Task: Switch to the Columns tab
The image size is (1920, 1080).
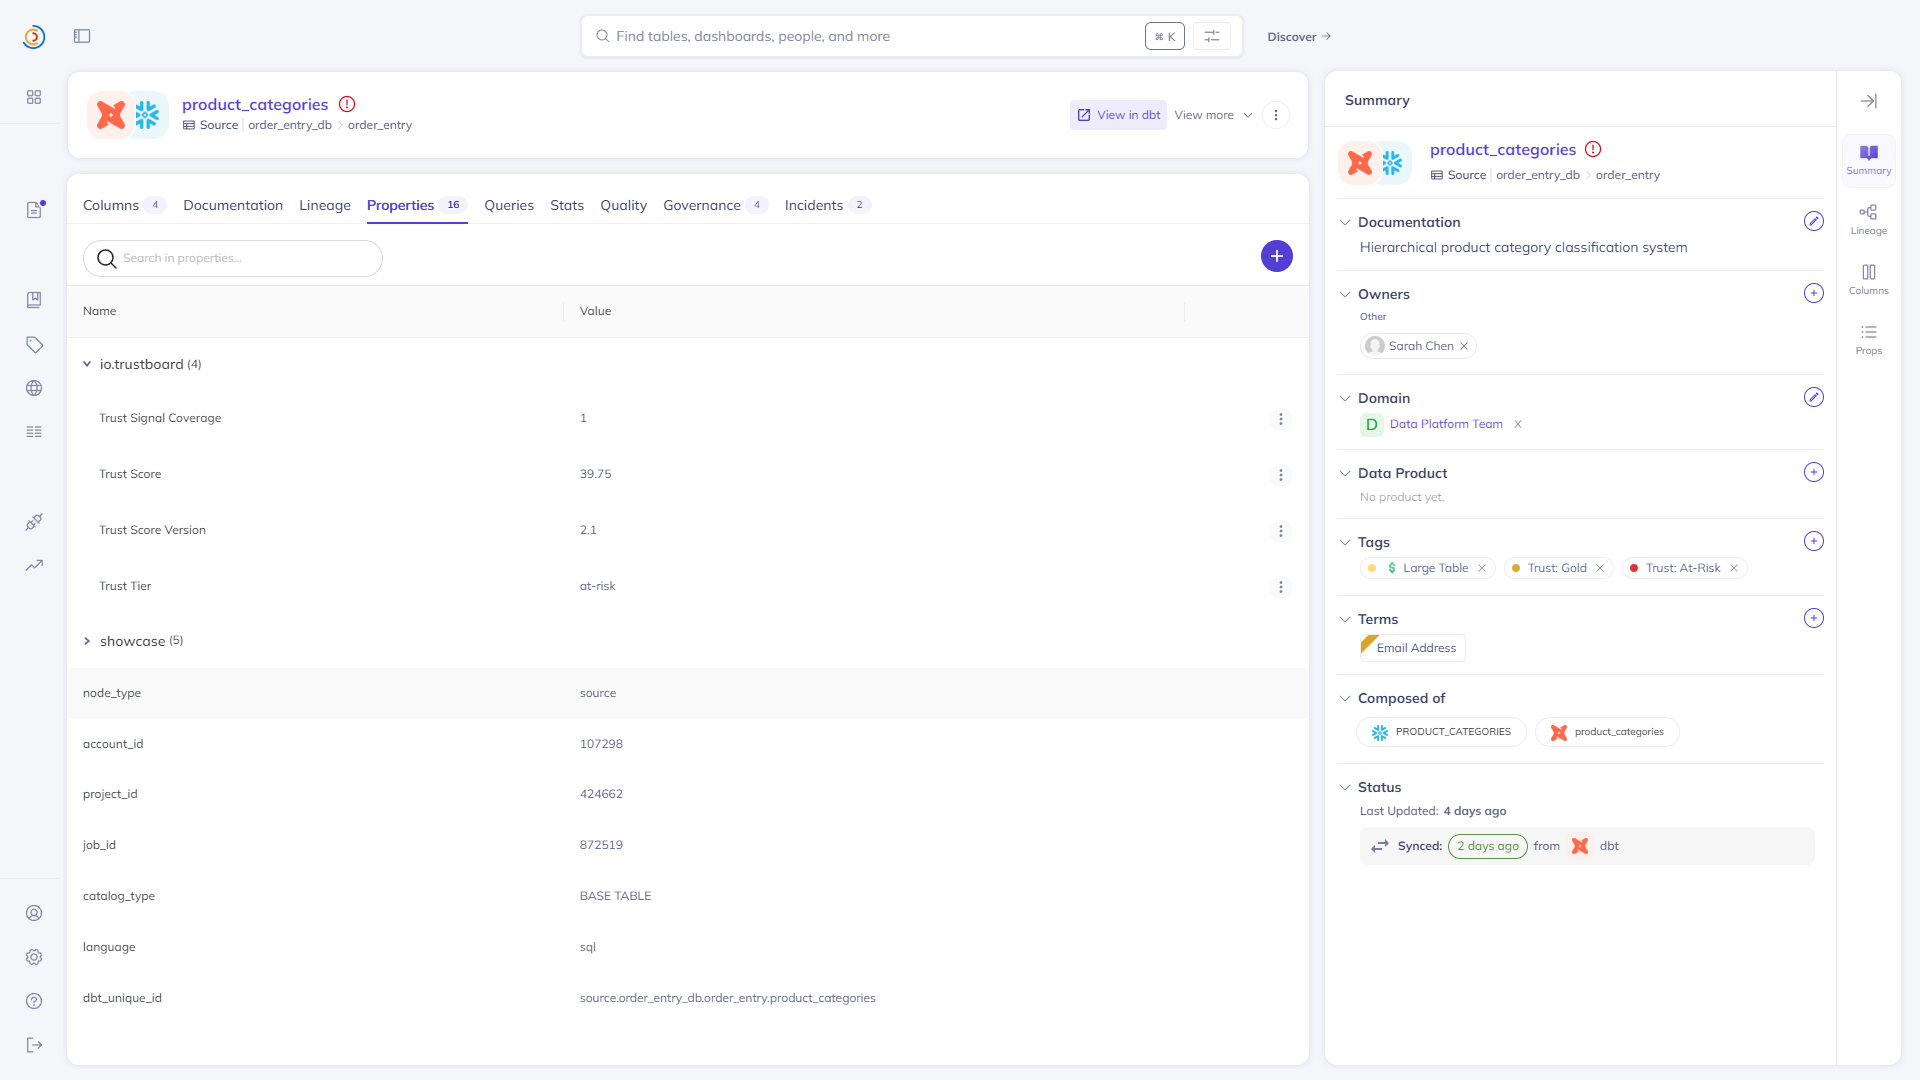Action: (x=124, y=205)
